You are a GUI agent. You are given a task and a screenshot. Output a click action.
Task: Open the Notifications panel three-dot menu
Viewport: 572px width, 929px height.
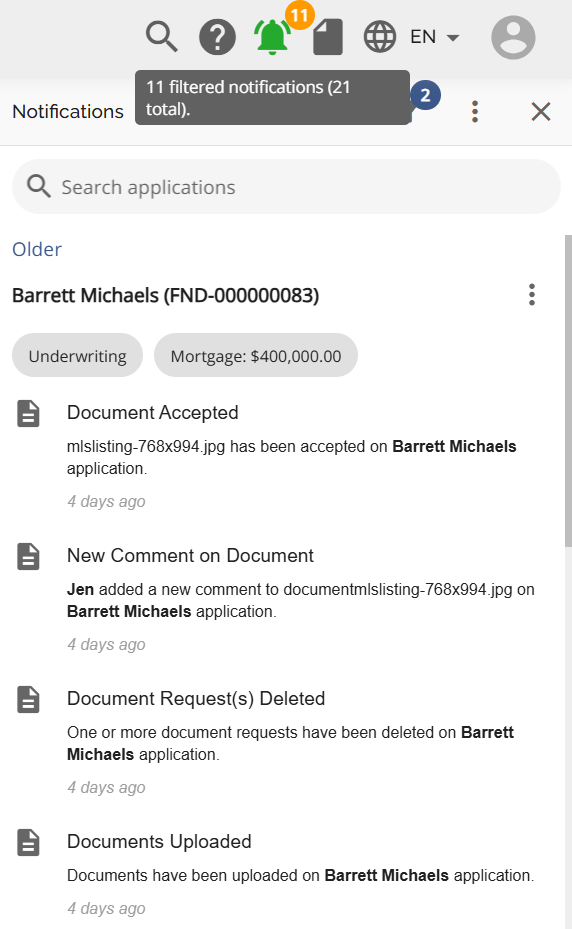475,111
